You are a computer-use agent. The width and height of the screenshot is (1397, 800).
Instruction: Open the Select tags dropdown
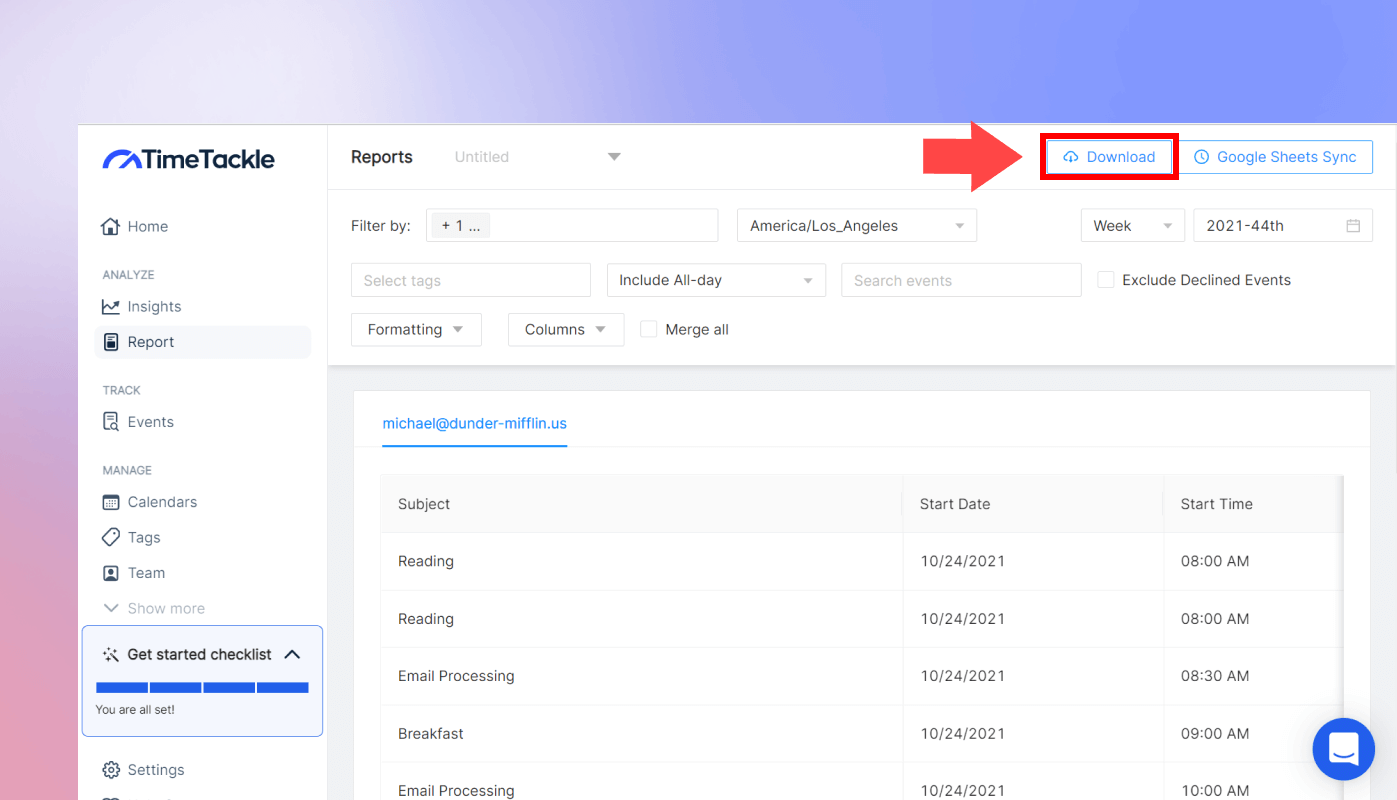click(x=471, y=280)
